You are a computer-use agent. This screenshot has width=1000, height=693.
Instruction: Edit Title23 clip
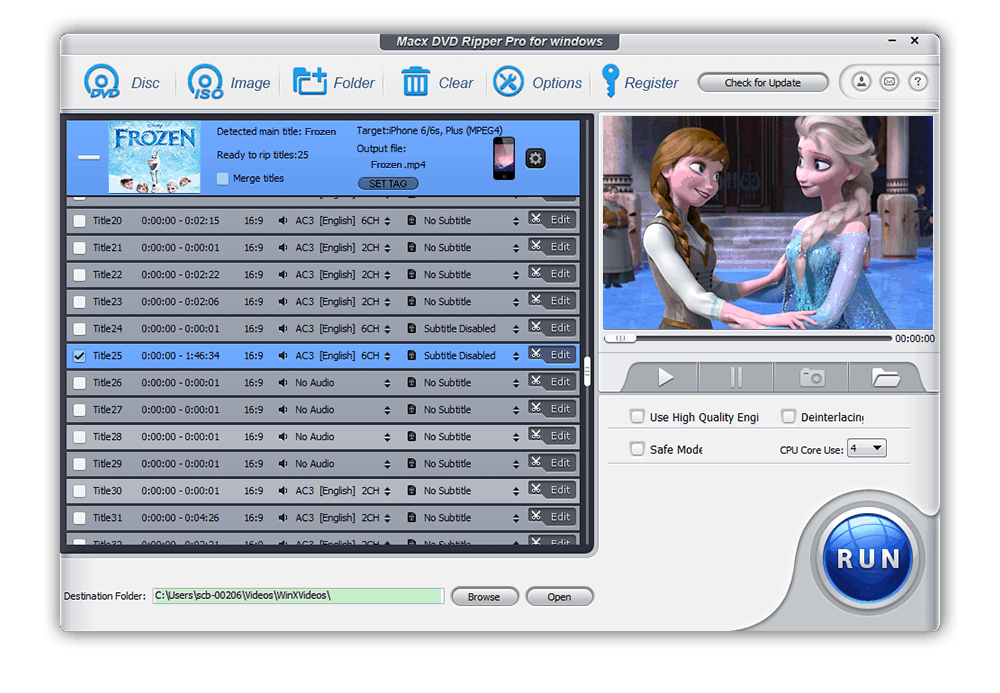tap(552, 301)
